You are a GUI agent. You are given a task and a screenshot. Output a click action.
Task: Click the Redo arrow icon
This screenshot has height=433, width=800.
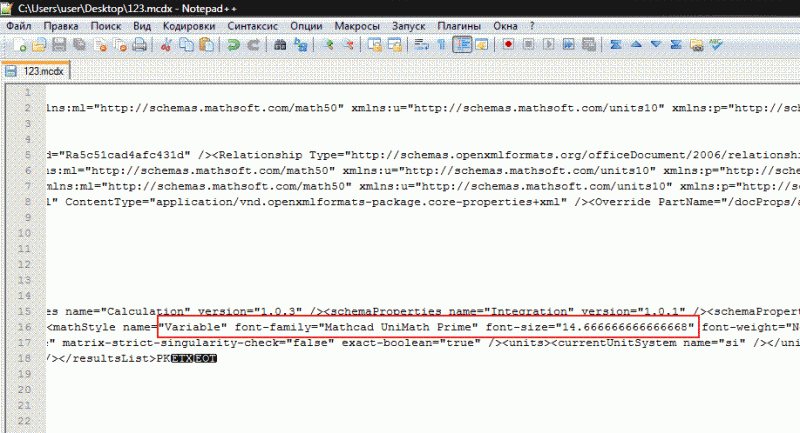pos(253,45)
